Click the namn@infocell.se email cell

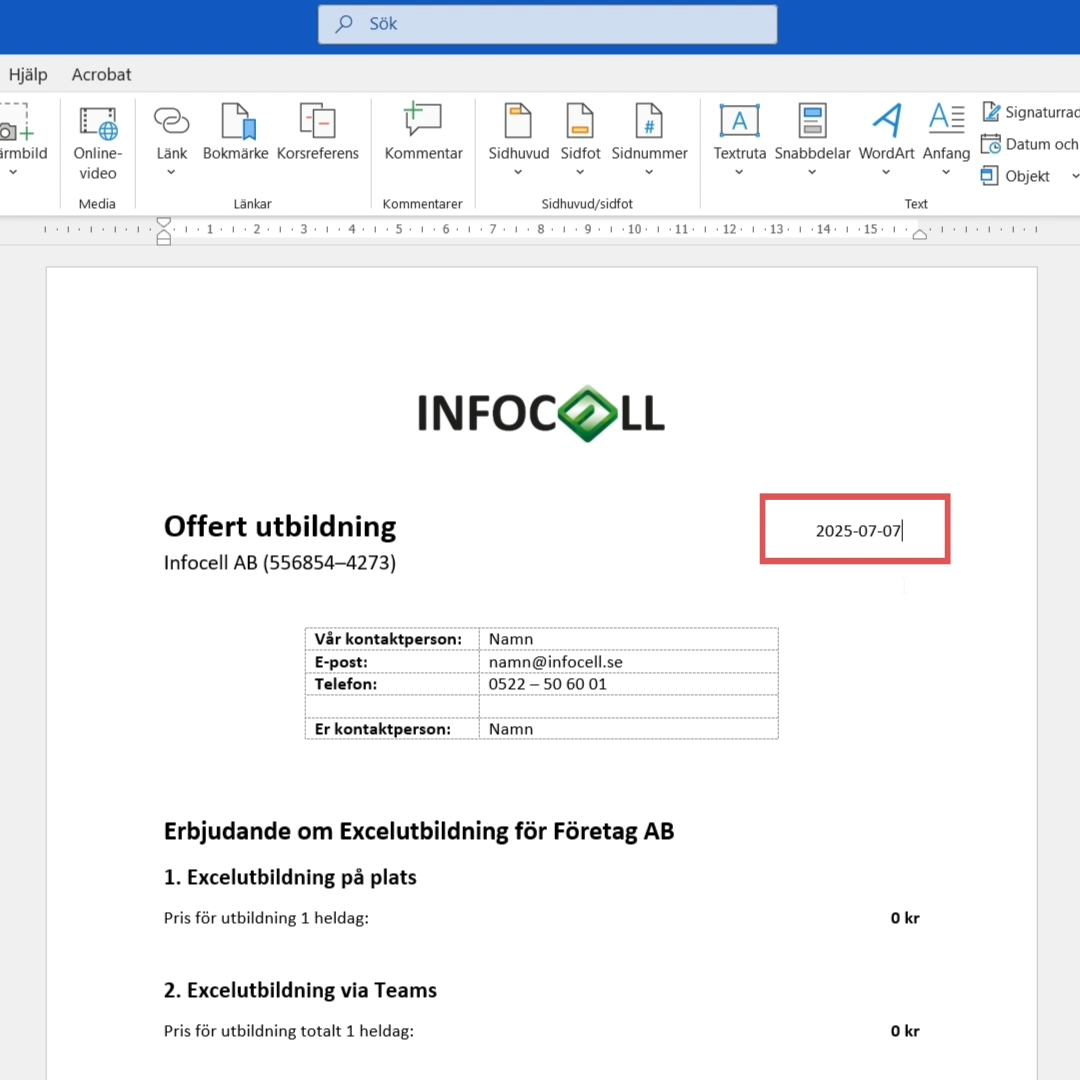[x=628, y=662]
